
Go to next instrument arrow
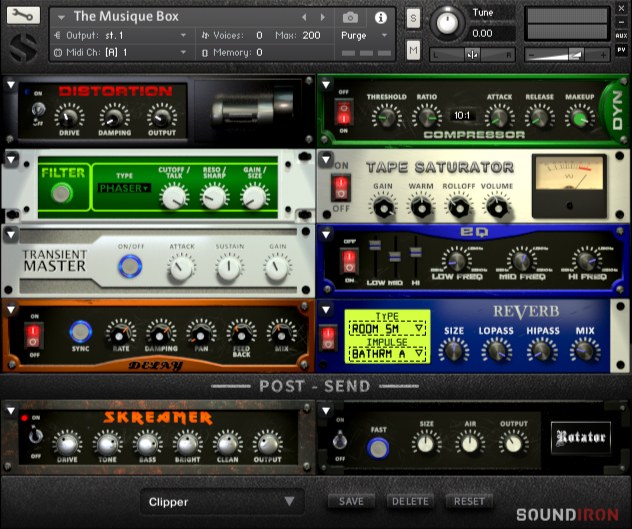click(x=322, y=17)
